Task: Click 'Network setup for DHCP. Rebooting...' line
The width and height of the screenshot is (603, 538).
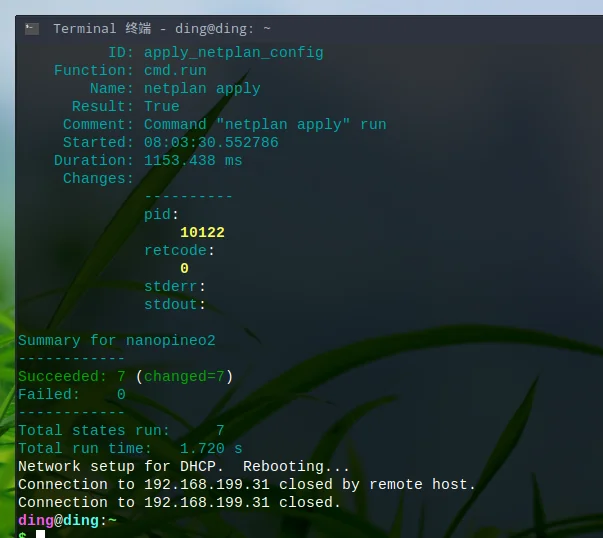Action: coord(184,466)
